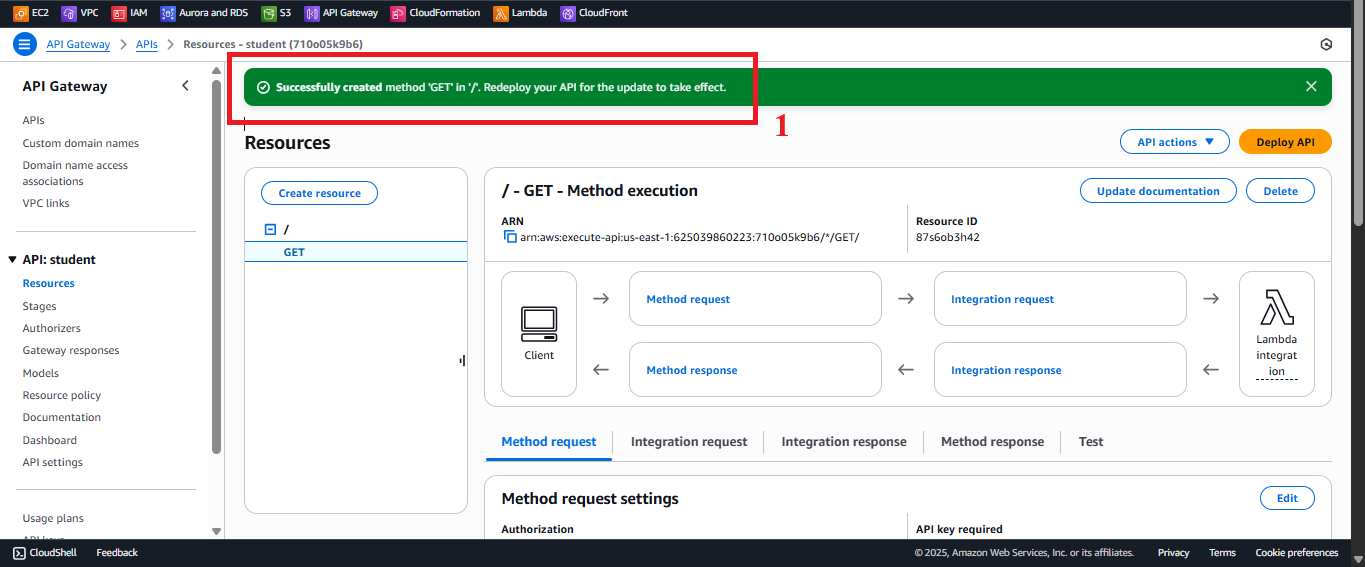
Task: Open Domain name access associations
Action: [75, 173]
